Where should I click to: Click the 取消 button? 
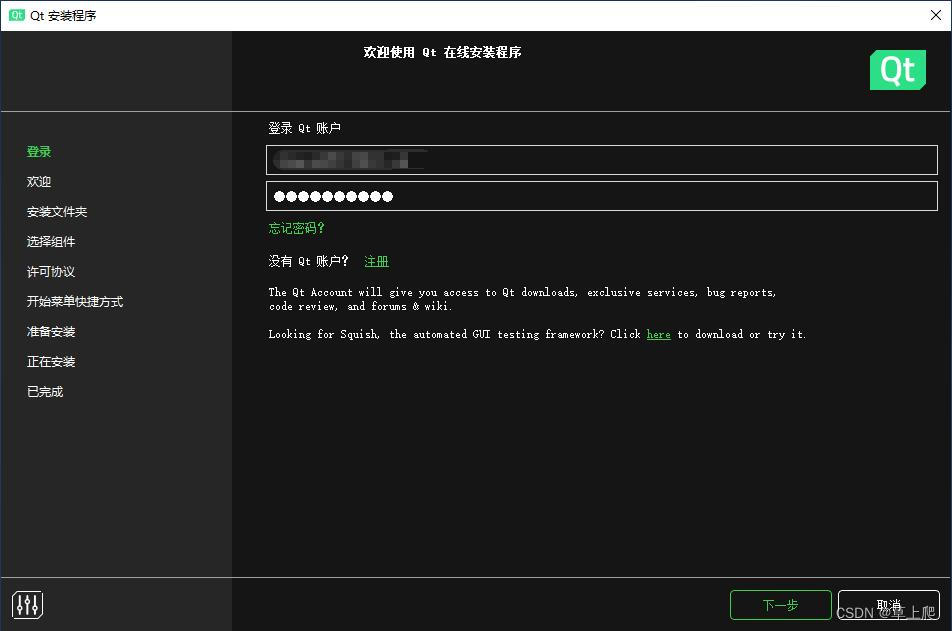(x=888, y=604)
